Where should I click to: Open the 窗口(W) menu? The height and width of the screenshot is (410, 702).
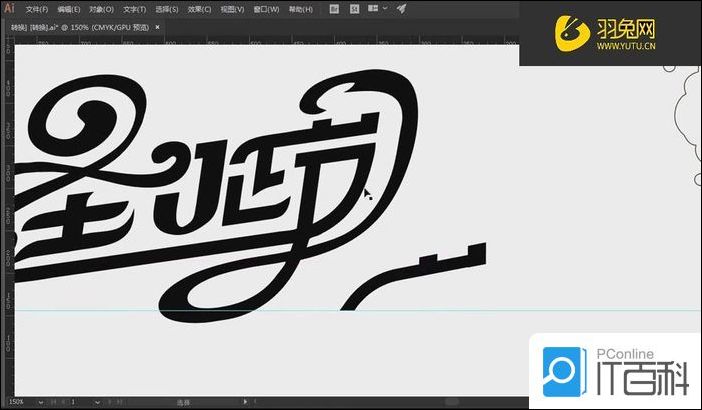click(266, 9)
